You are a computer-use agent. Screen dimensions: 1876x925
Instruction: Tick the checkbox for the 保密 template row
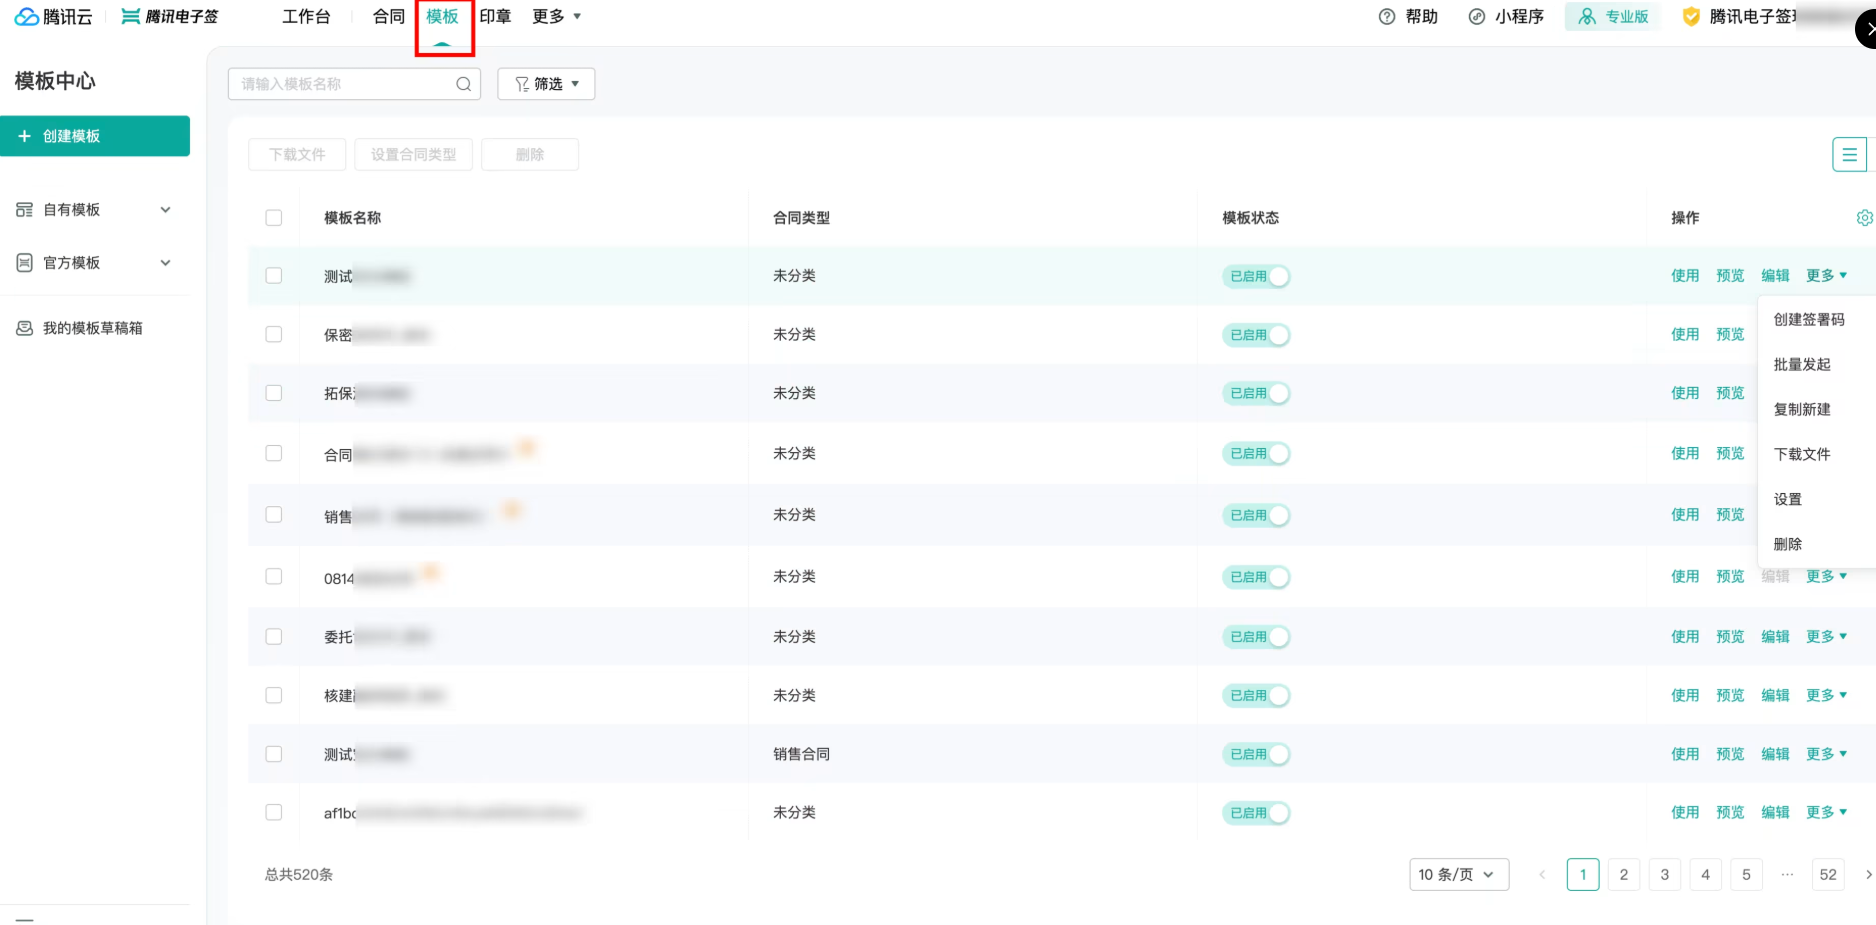(x=274, y=334)
